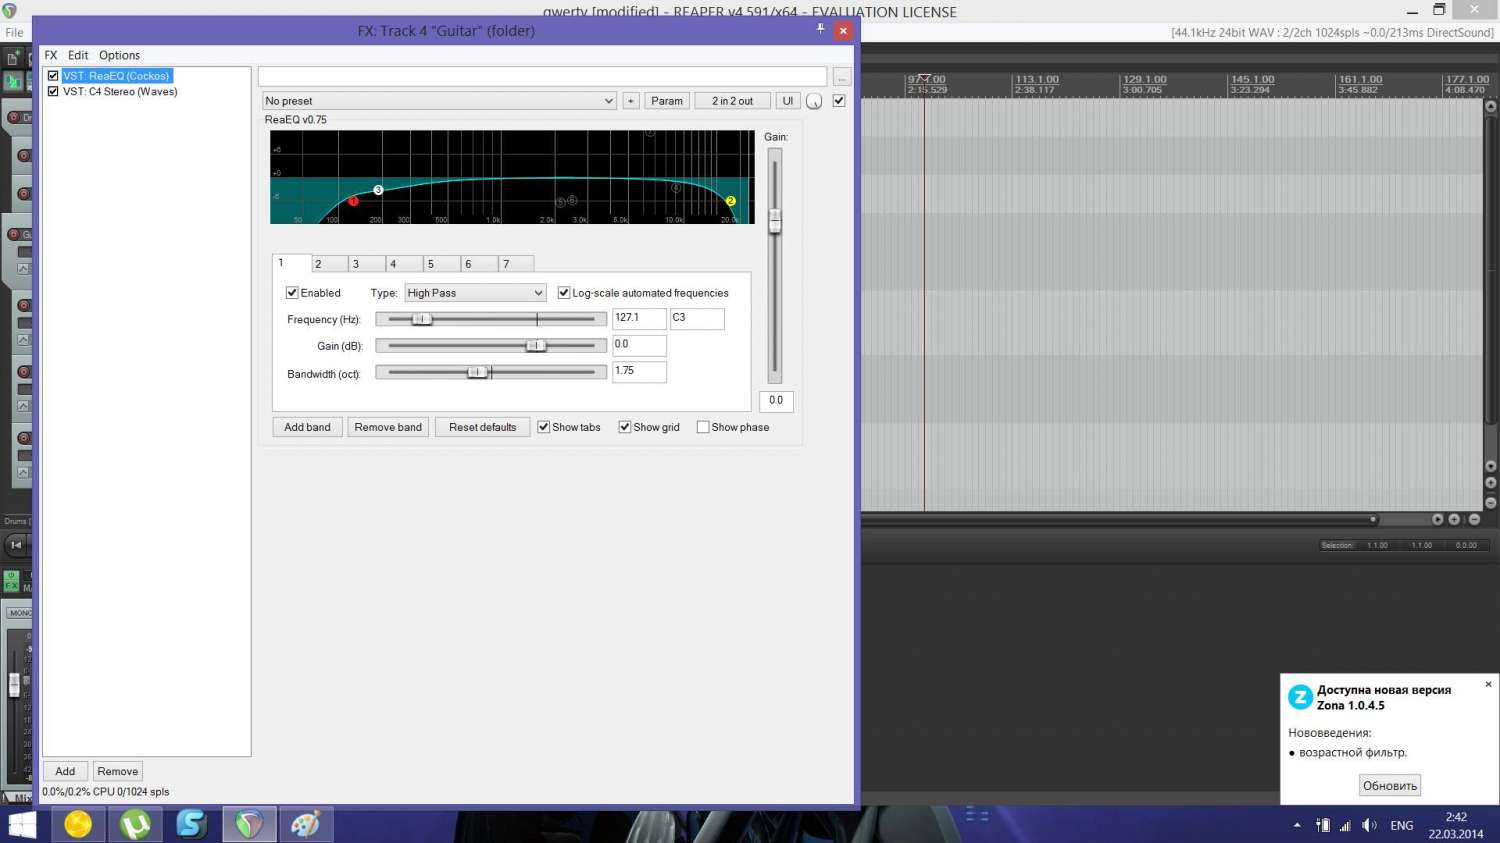The height and width of the screenshot is (843, 1500).
Task: Expand the No preset dropdown
Action: point(439,101)
